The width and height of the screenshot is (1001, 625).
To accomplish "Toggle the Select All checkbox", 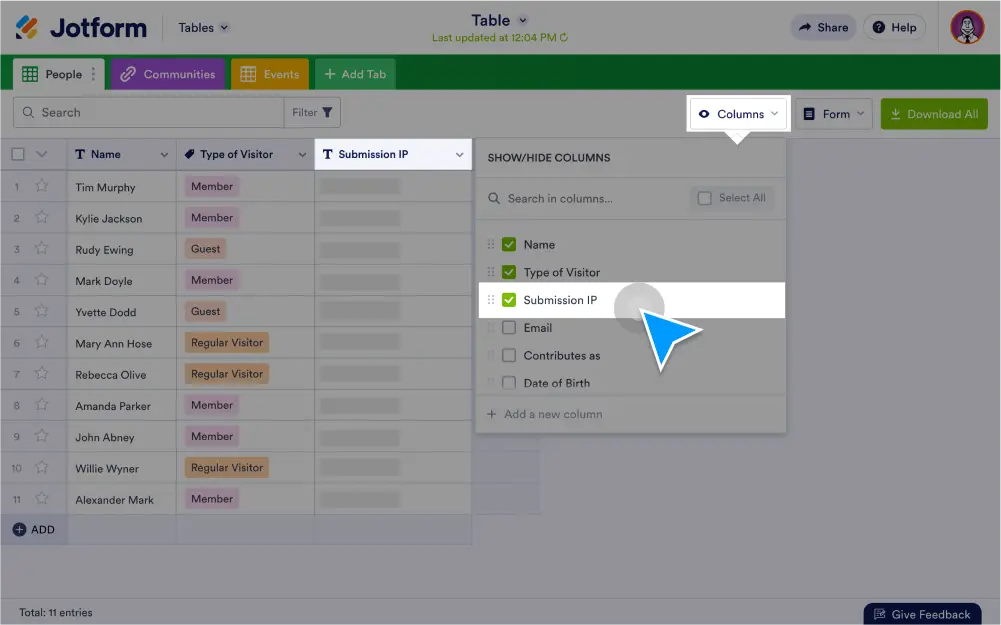I will click(705, 198).
